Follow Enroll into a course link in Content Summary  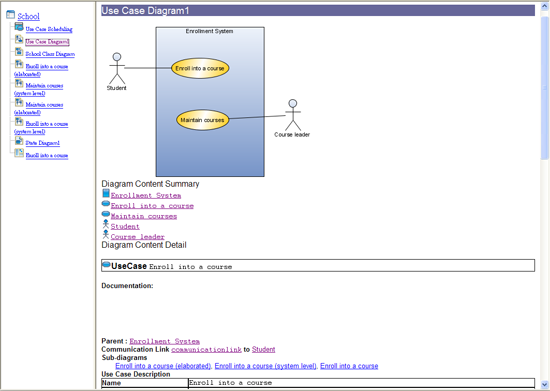click(152, 206)
